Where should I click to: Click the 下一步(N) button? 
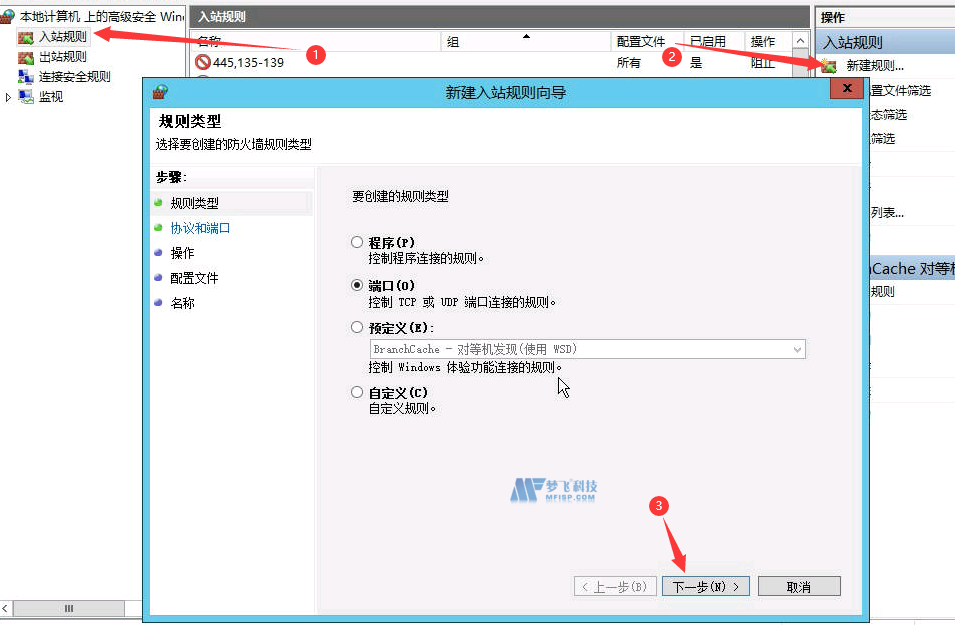705,585
